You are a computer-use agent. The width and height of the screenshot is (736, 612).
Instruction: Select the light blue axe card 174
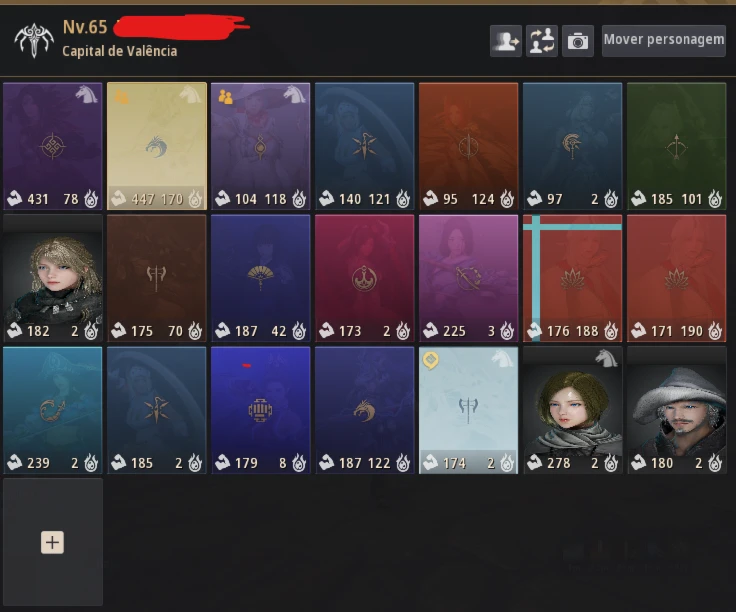click(468, 410)
